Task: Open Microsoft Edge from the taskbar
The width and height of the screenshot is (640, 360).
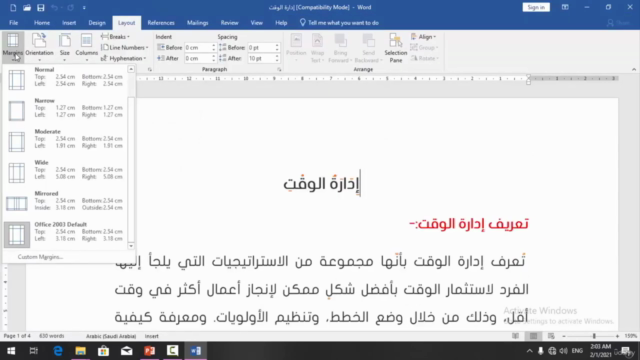Action: 58,351
